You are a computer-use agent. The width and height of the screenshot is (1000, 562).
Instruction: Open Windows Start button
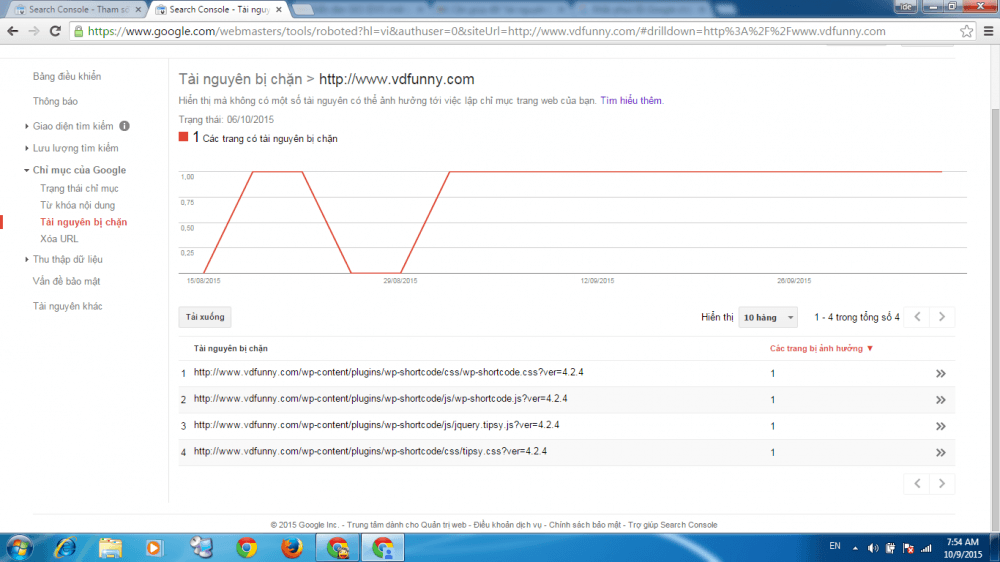[x=19, y=548]
